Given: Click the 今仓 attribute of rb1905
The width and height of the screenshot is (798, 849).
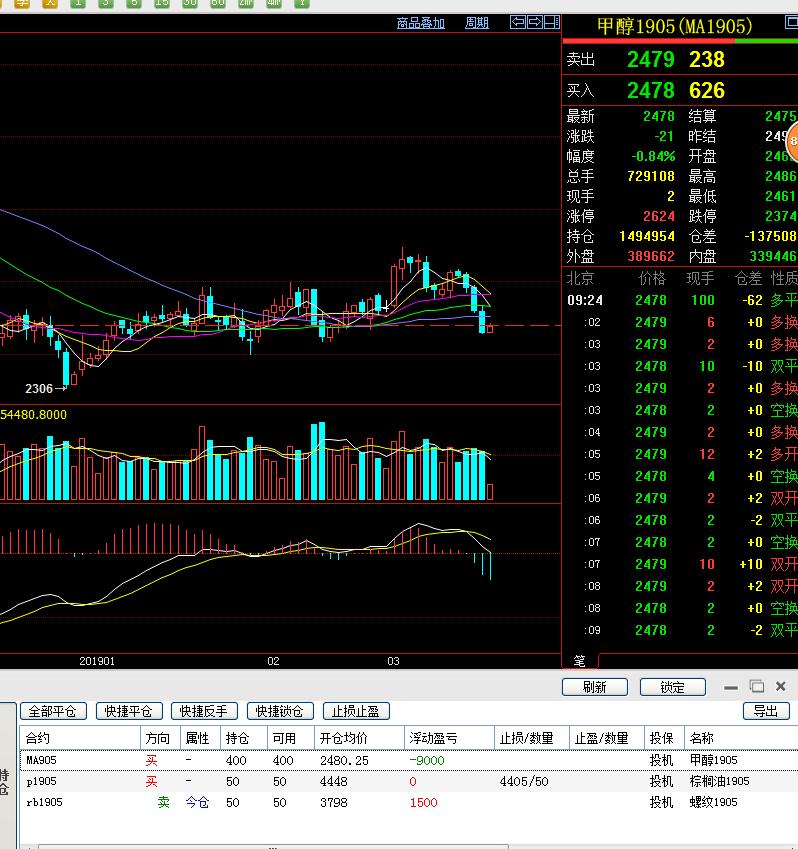Looking at the screenshot, I should coord(197,802).
